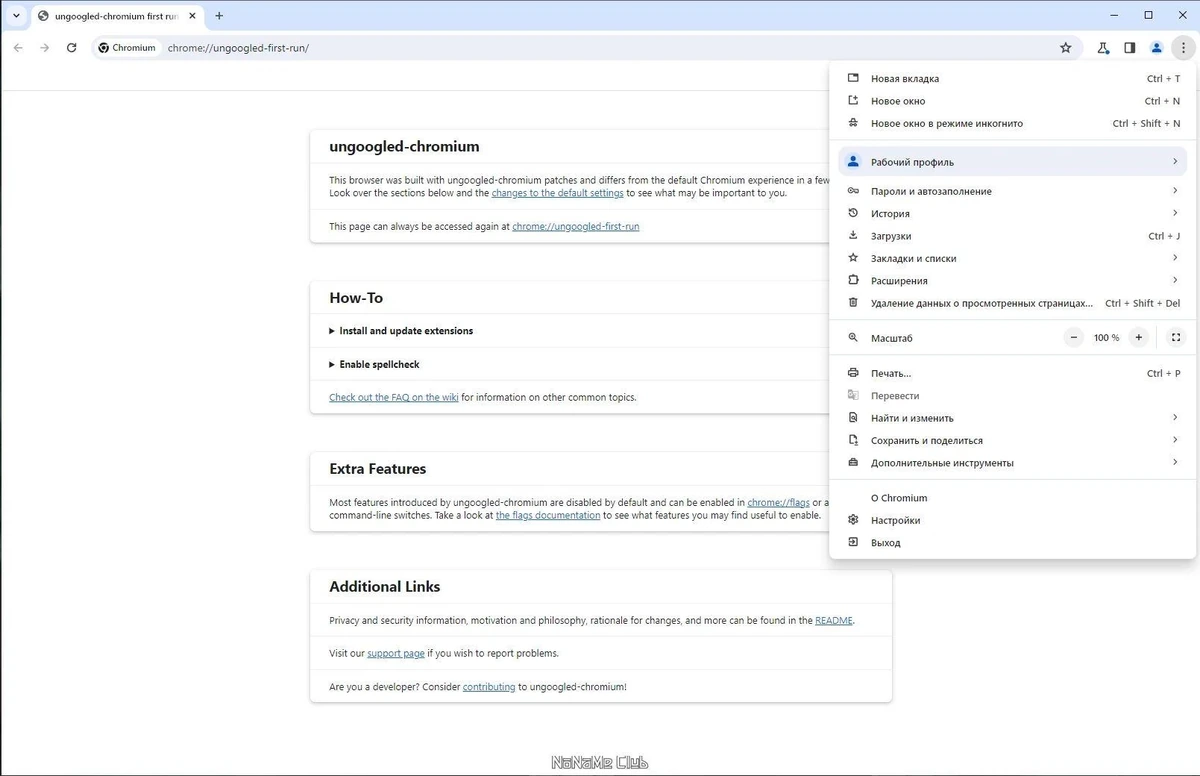Reload the page with the refresh icon

tap(71, 47)
